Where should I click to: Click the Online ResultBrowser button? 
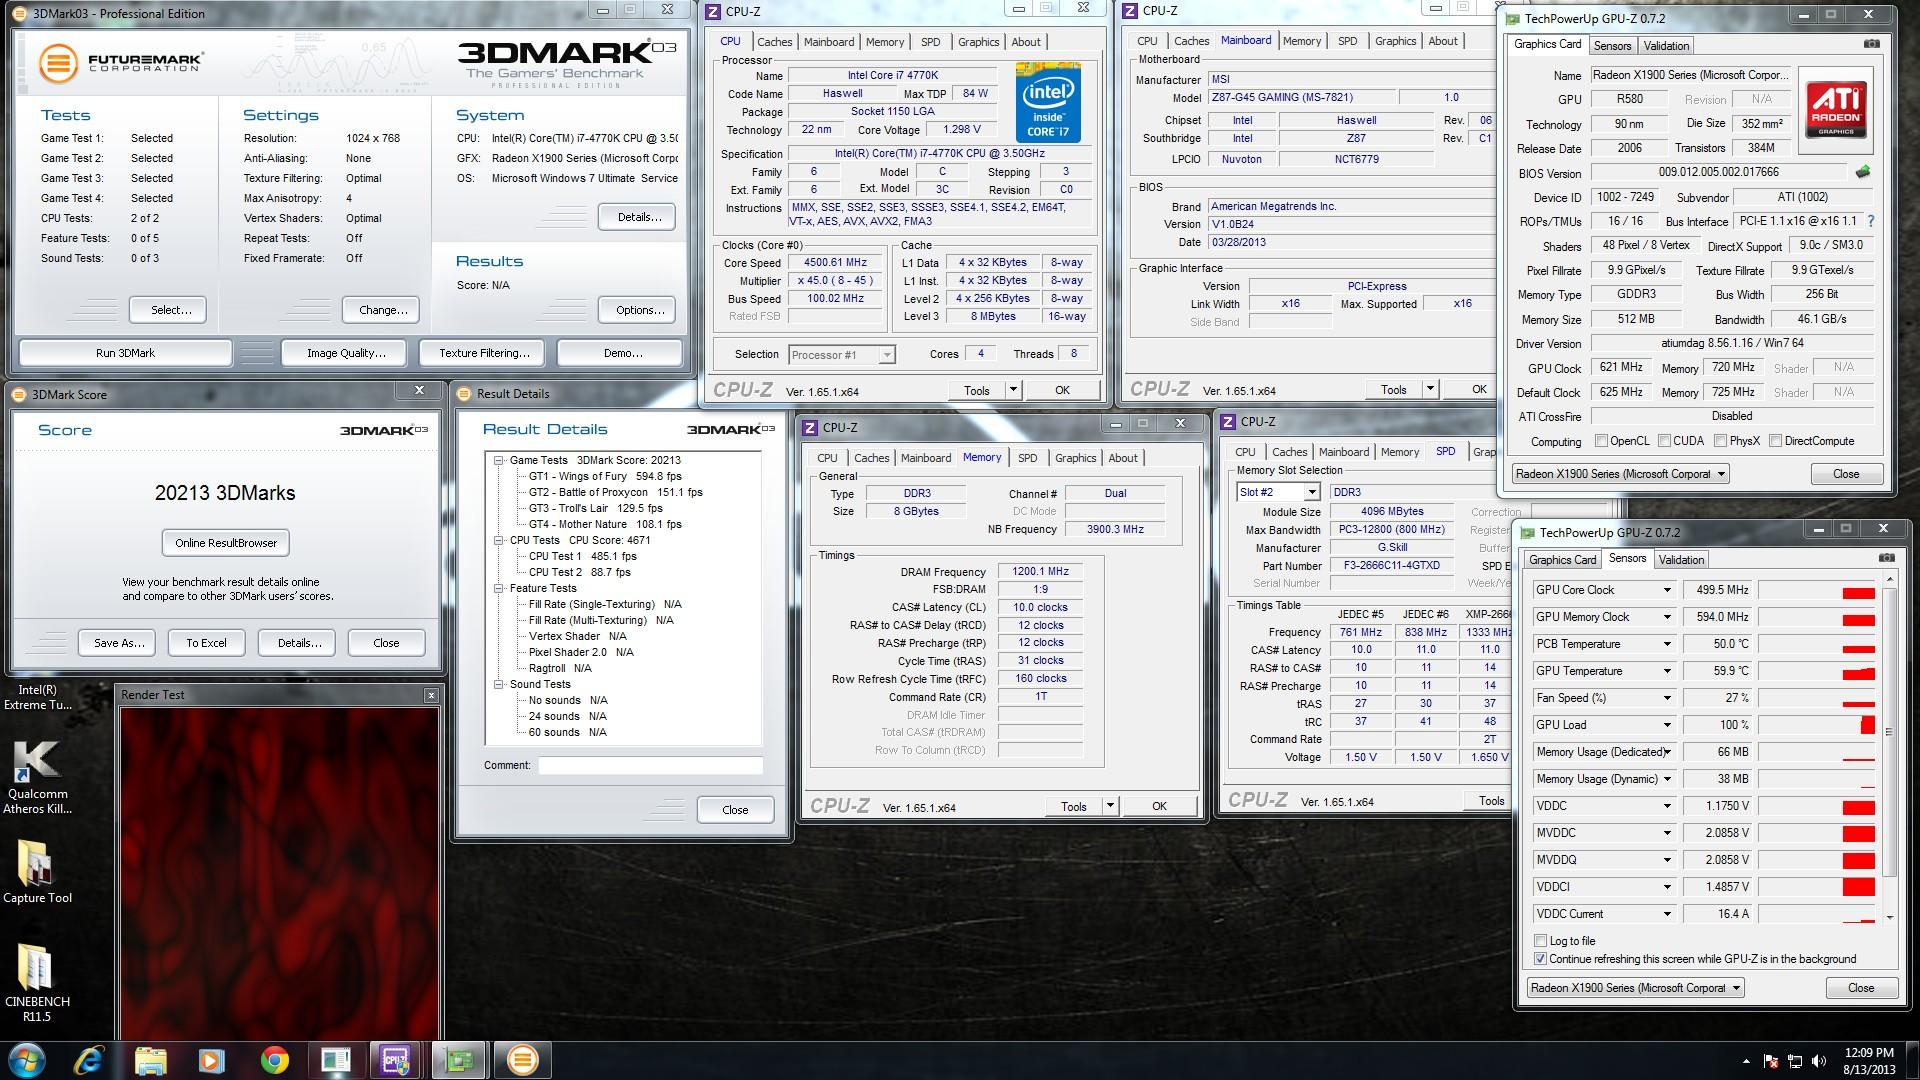tap(226, 543)
